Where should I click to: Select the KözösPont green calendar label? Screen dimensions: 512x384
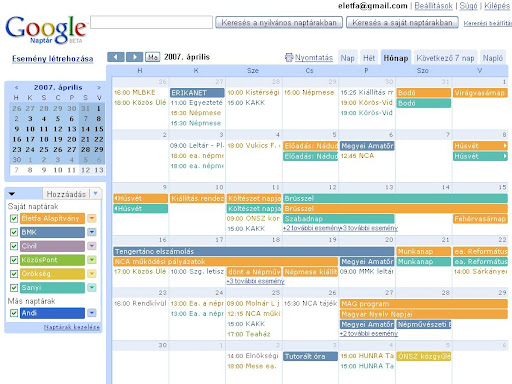tap(52, 260)
